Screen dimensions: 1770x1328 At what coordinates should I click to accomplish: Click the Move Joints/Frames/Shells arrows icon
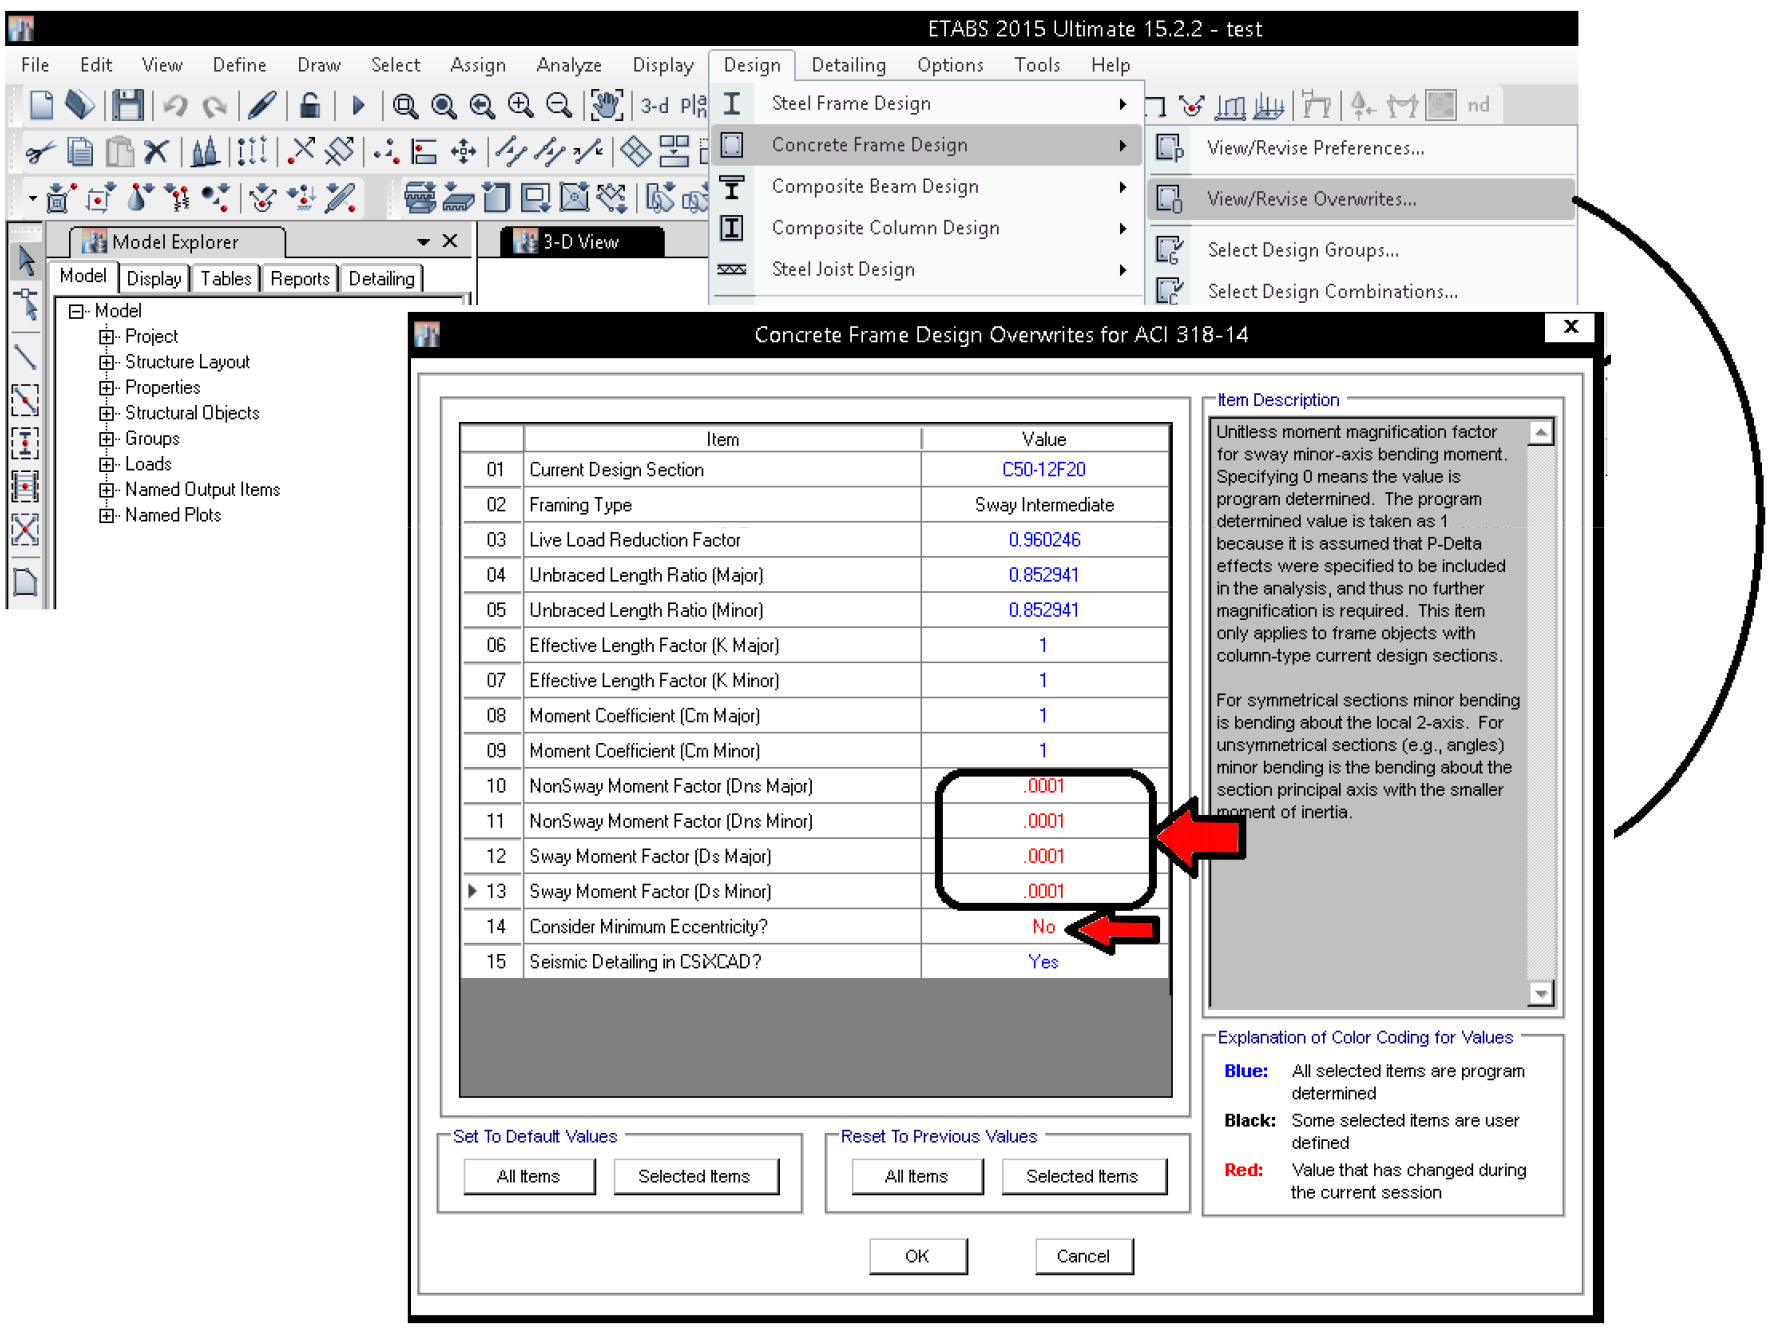tap(463, 152)
